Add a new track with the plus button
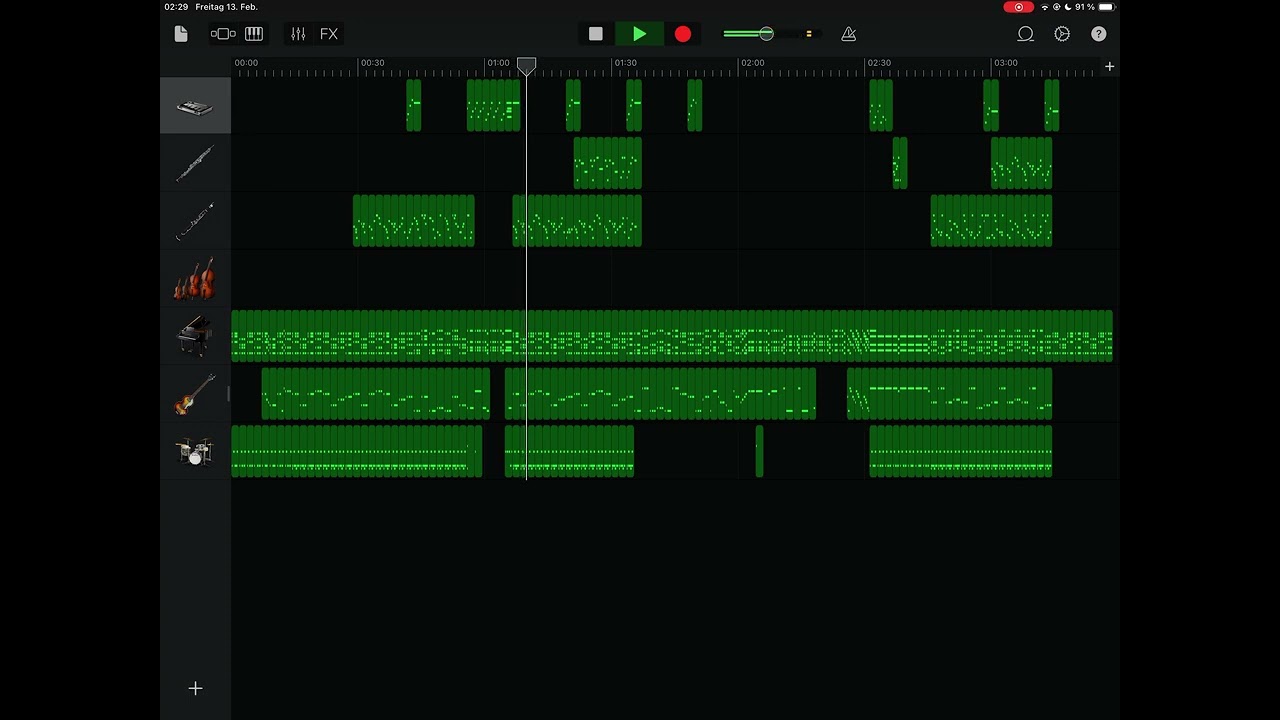 click(x=195, y=689)
